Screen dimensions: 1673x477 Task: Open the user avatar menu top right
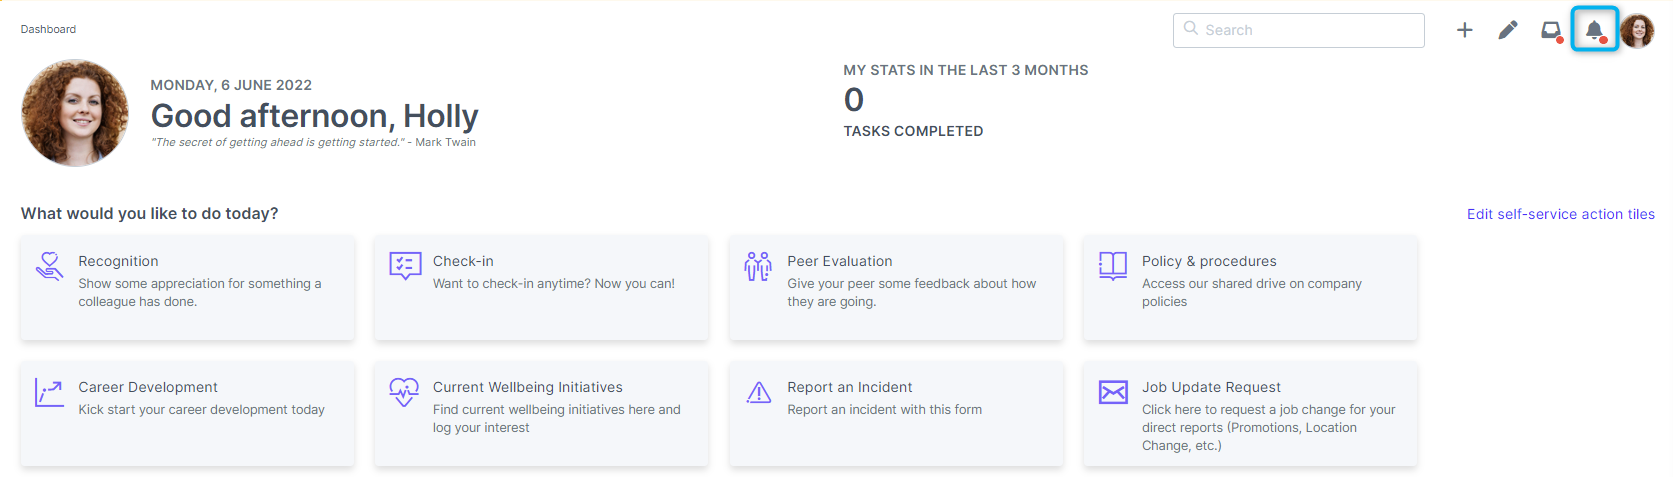[1637, 31]
